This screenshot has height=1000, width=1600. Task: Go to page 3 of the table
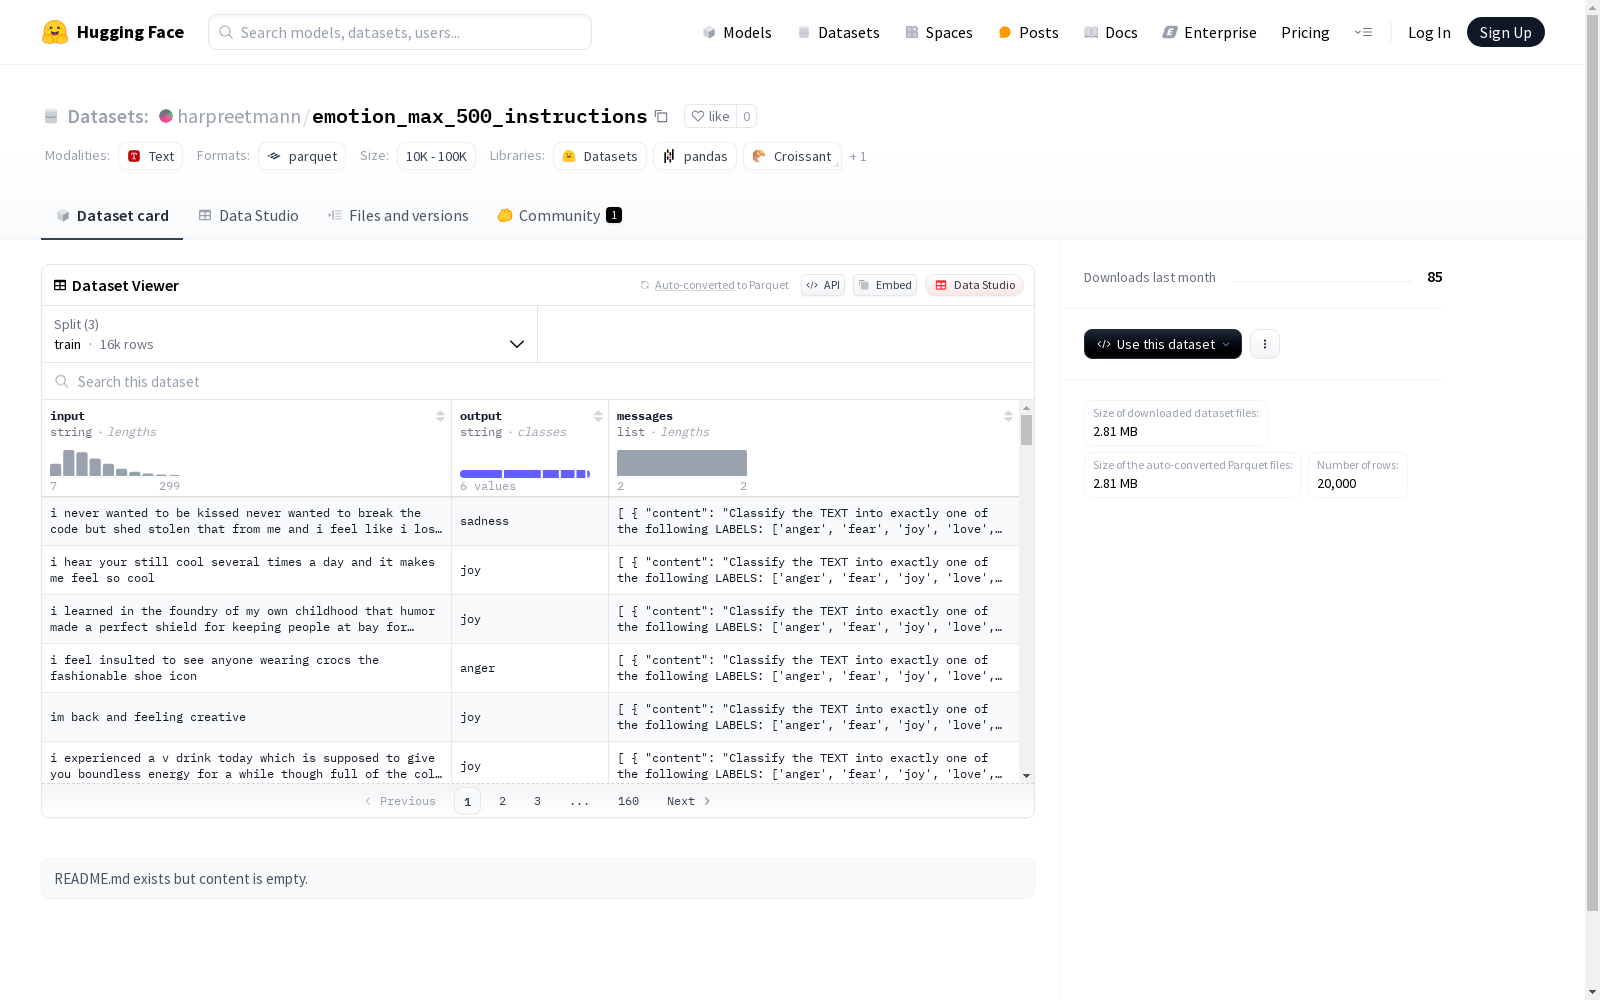(537, 801)
